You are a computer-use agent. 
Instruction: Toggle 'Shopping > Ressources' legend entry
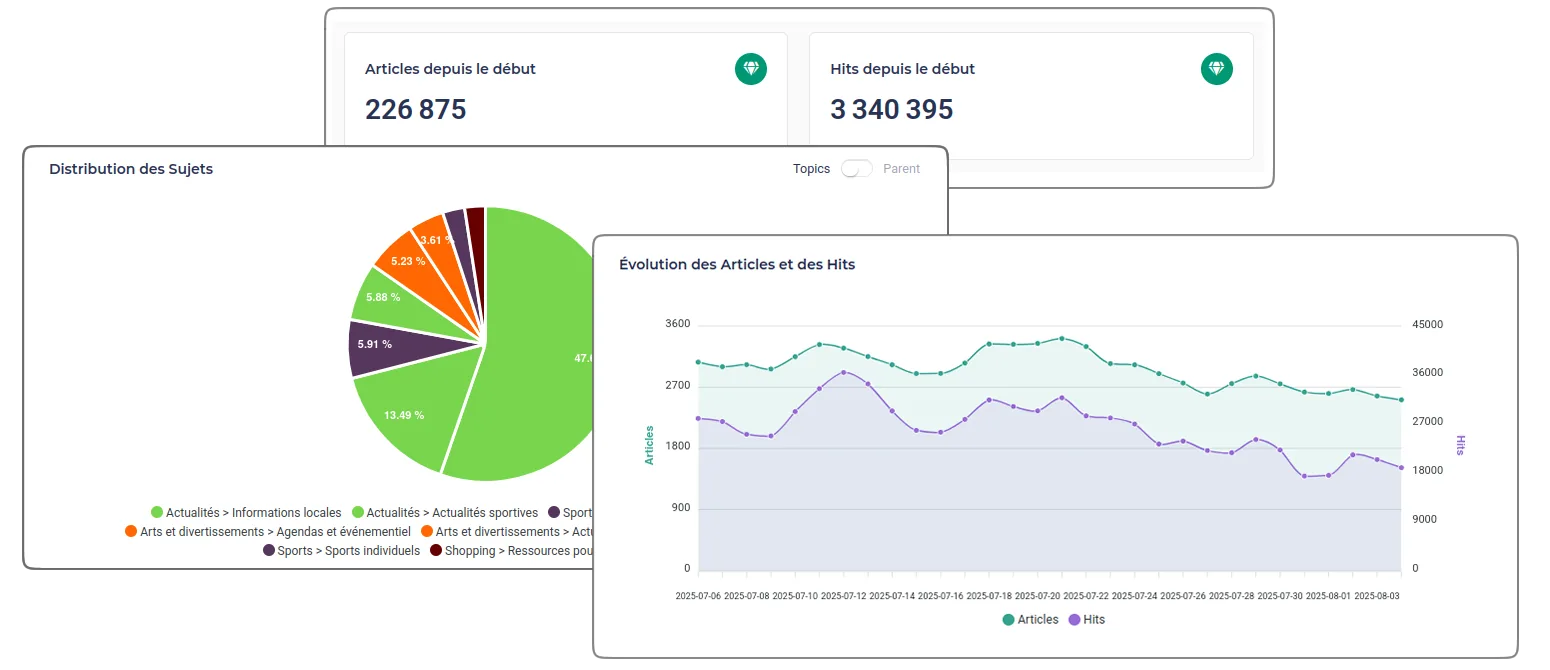click(512, 551)
